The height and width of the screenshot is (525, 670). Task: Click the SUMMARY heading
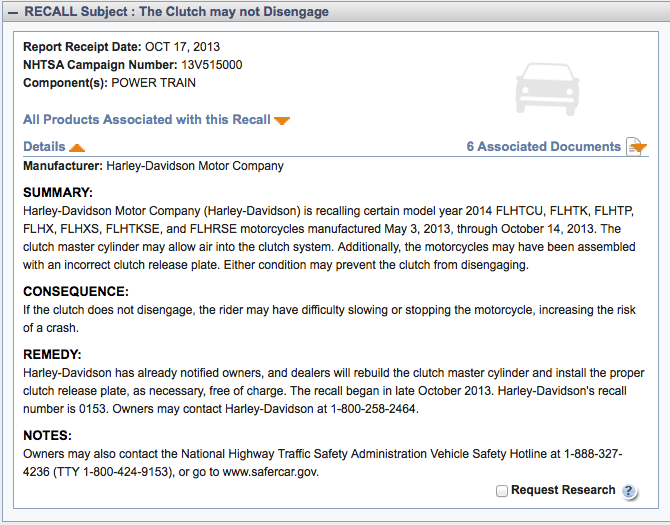click(x=58, y=192)
